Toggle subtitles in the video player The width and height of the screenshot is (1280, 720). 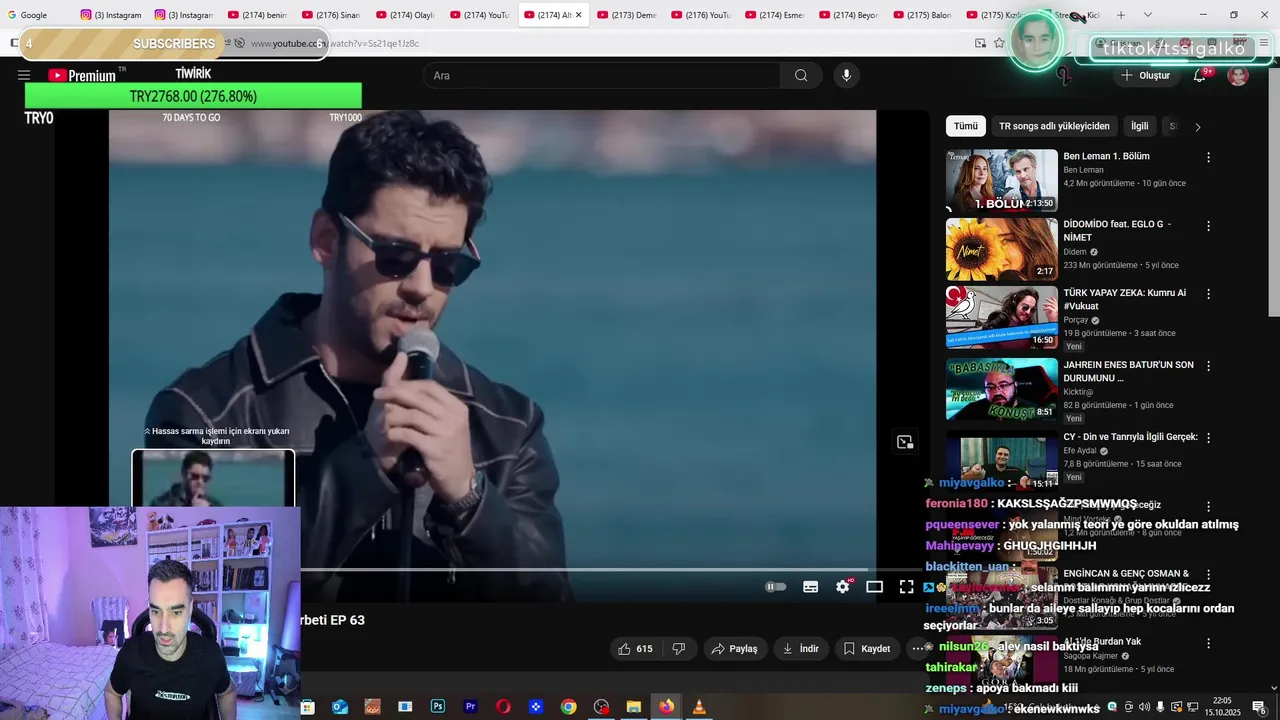[x=811, y=587]
